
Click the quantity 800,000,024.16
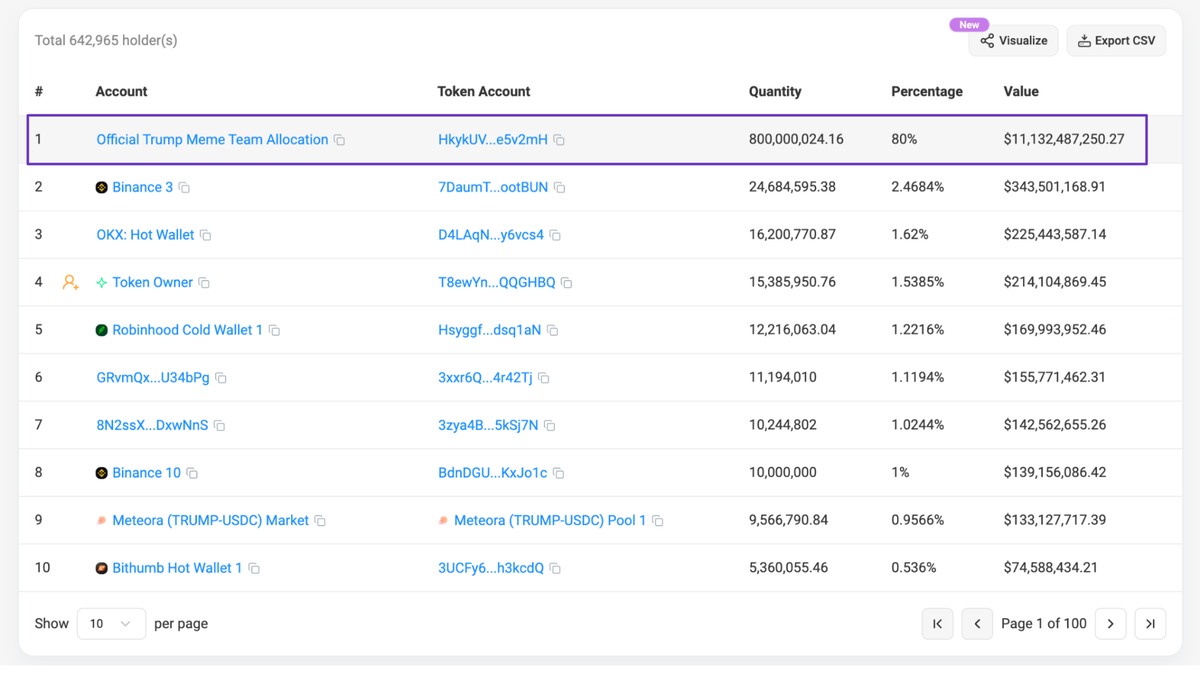(x=796, y=140)
